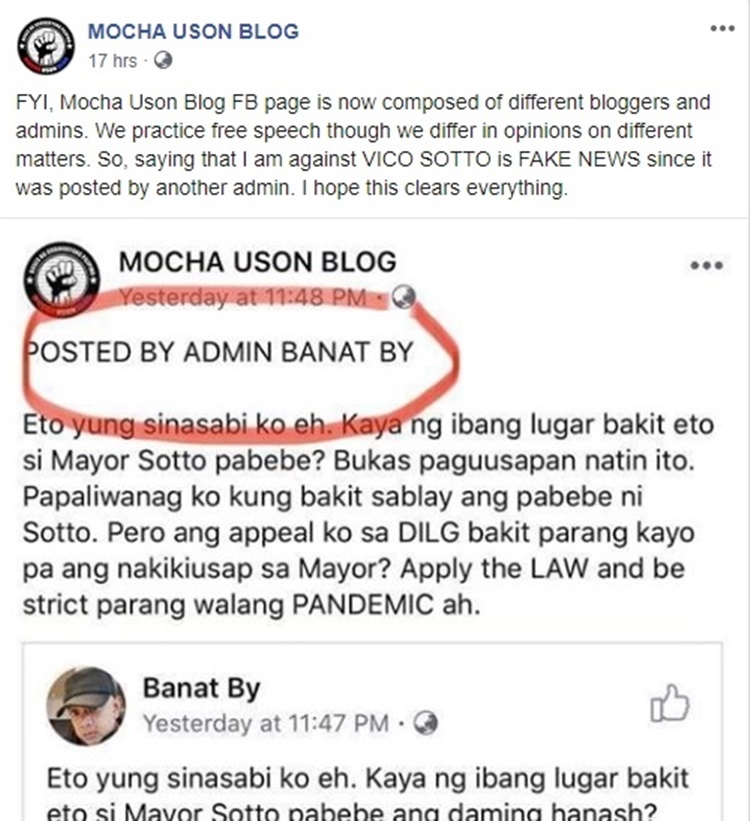Open the MOCHA USON BLOG page link at top
The width and height of the screenshot is (750, 821).
coord(193,31)
